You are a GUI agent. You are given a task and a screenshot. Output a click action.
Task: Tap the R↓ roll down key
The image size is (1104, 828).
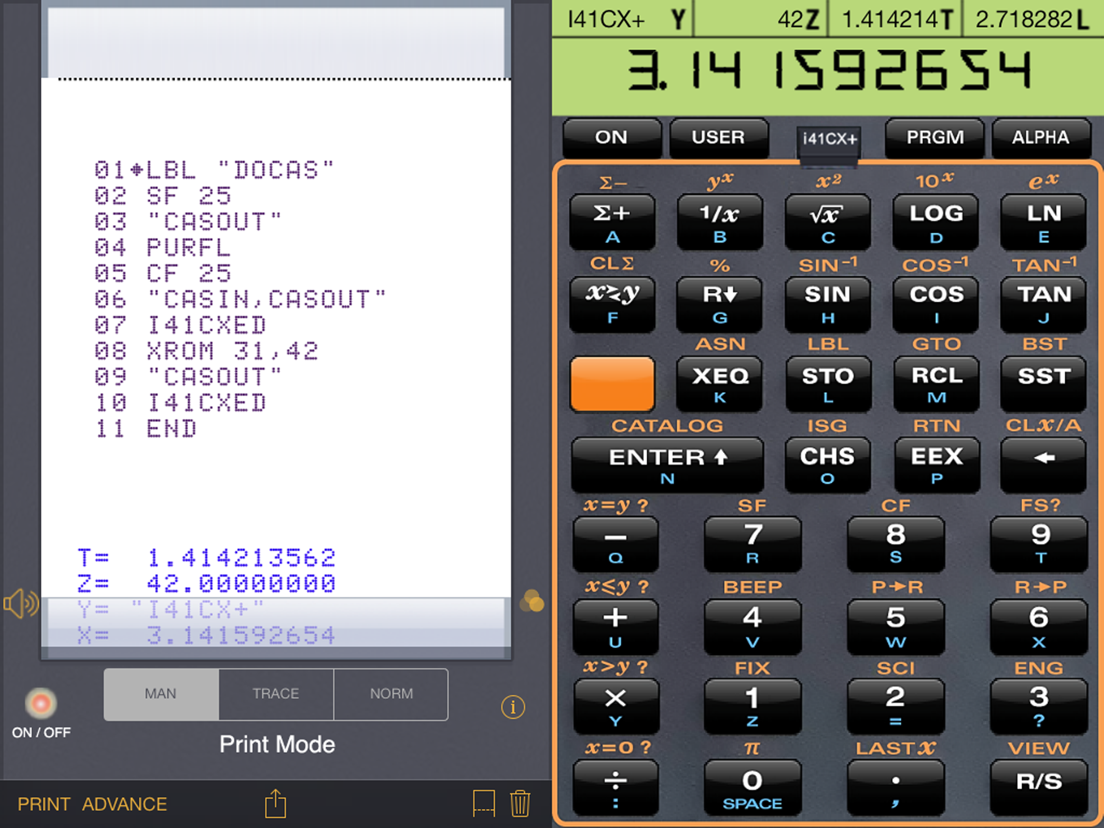point(720,303)
